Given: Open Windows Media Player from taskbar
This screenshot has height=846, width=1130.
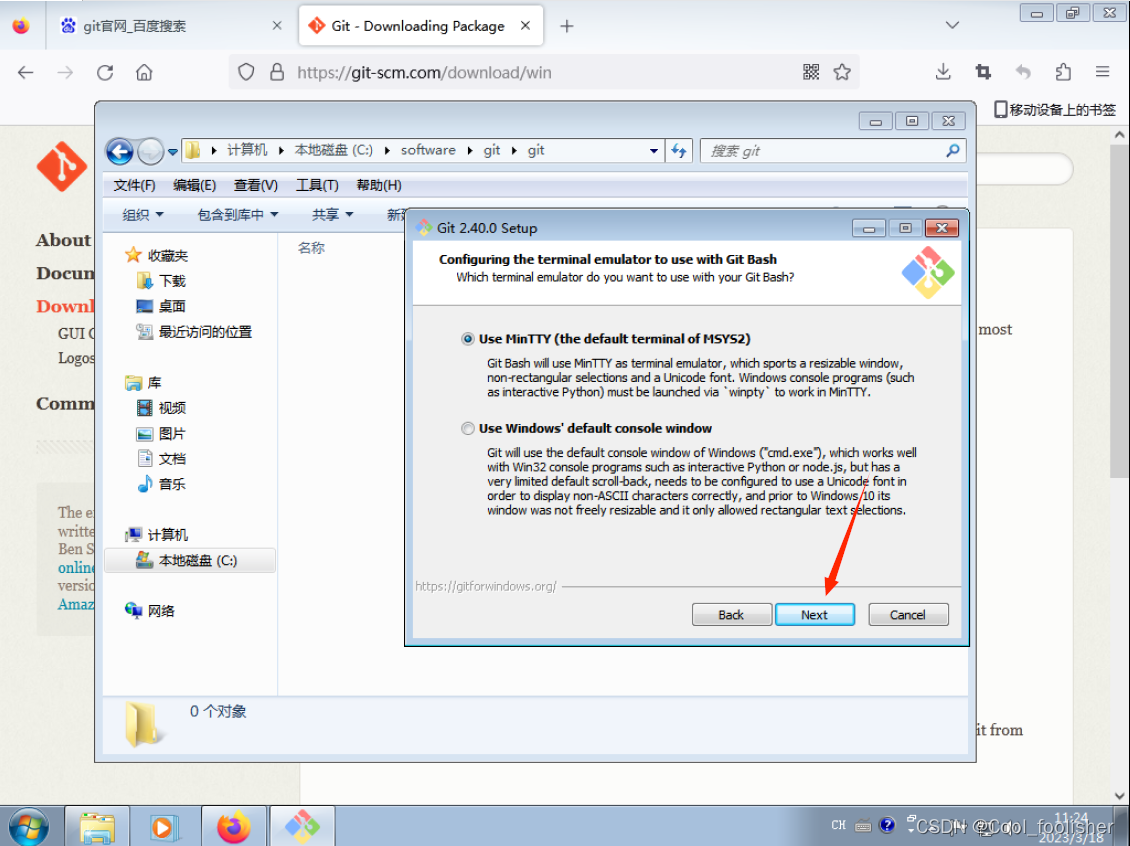Looking at the screenshot, I should click(164, 827).
